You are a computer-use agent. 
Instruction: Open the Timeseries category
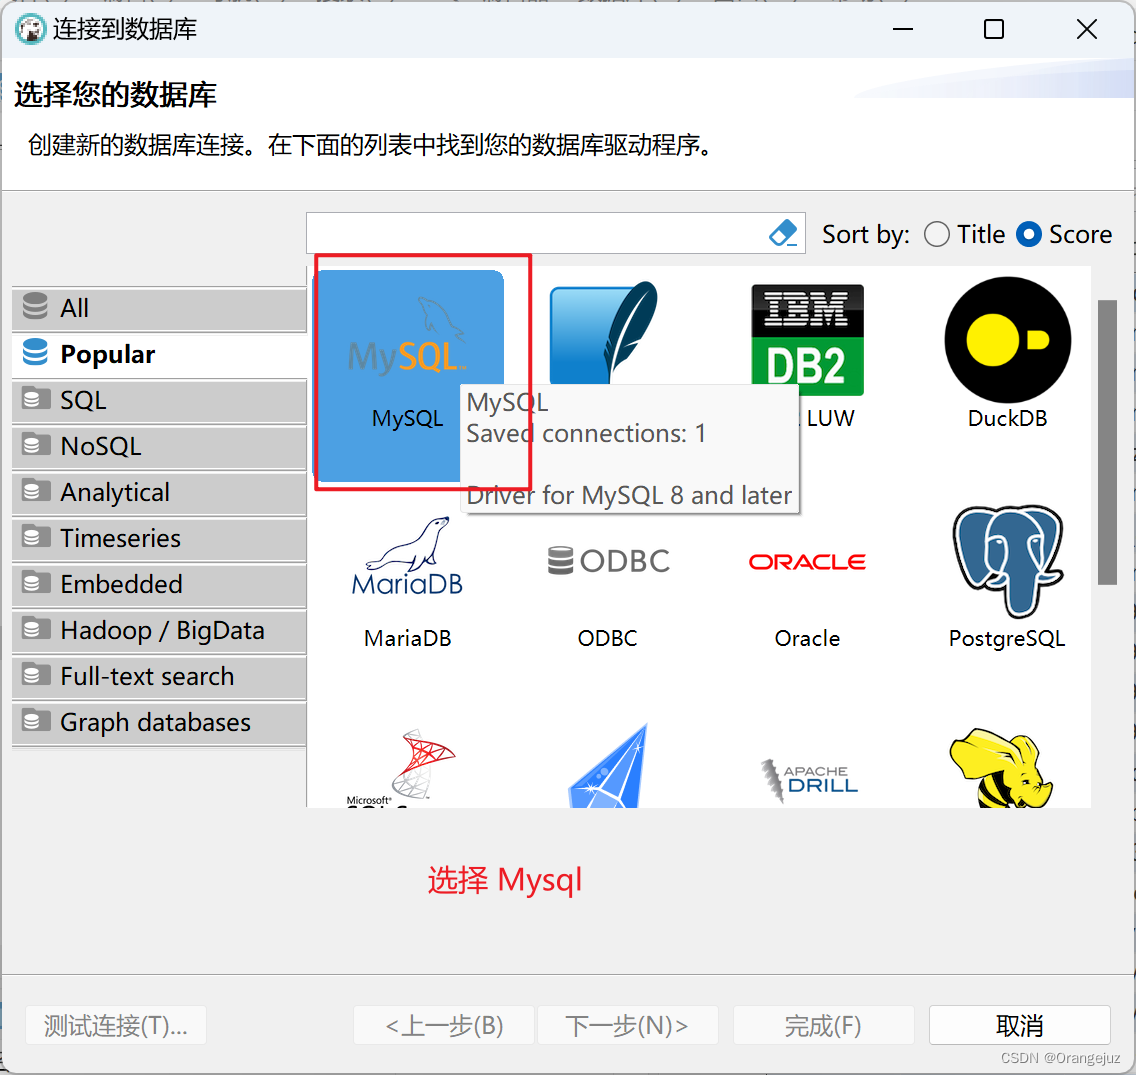coord(159,538)
